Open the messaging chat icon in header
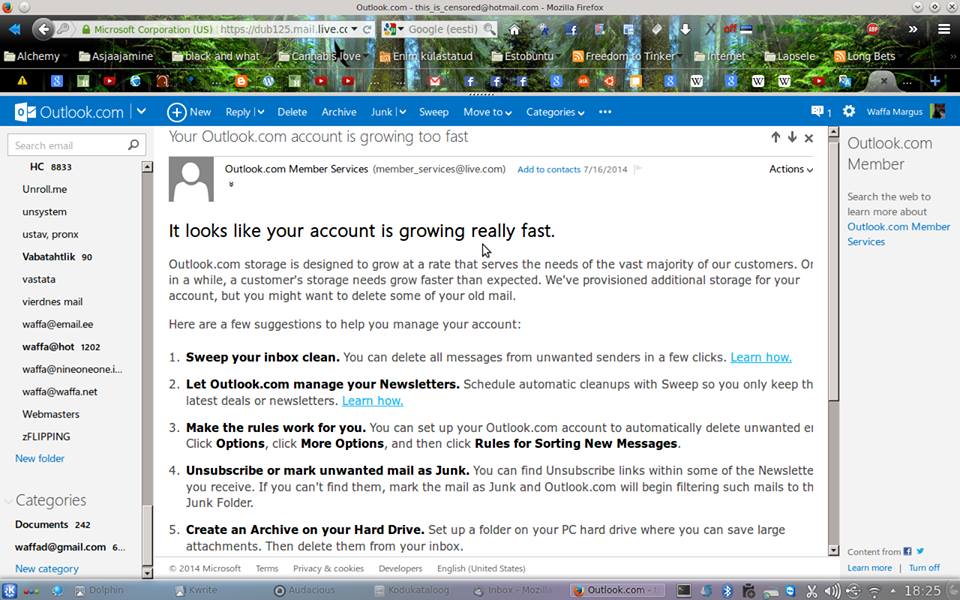The height and width of the screenshot is (600, 960). [x=817, y=111]
